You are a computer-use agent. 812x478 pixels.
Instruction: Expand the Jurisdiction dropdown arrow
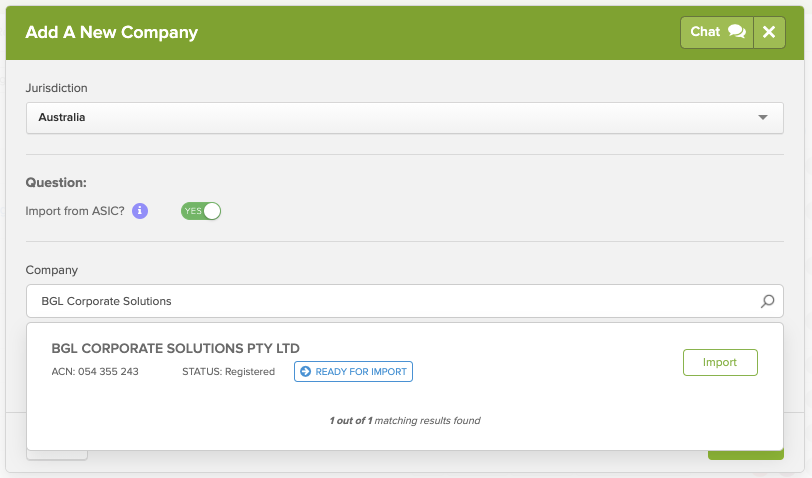coord(763,118)
